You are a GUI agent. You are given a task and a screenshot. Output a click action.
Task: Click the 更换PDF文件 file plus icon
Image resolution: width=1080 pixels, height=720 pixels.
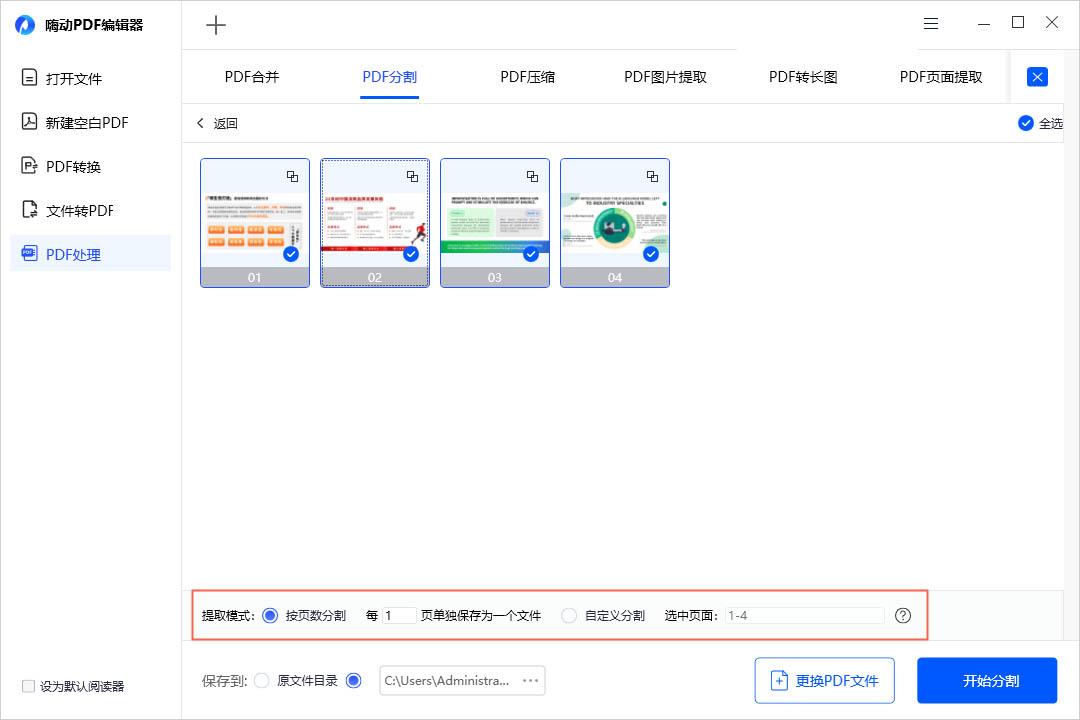tap(778, 681)
